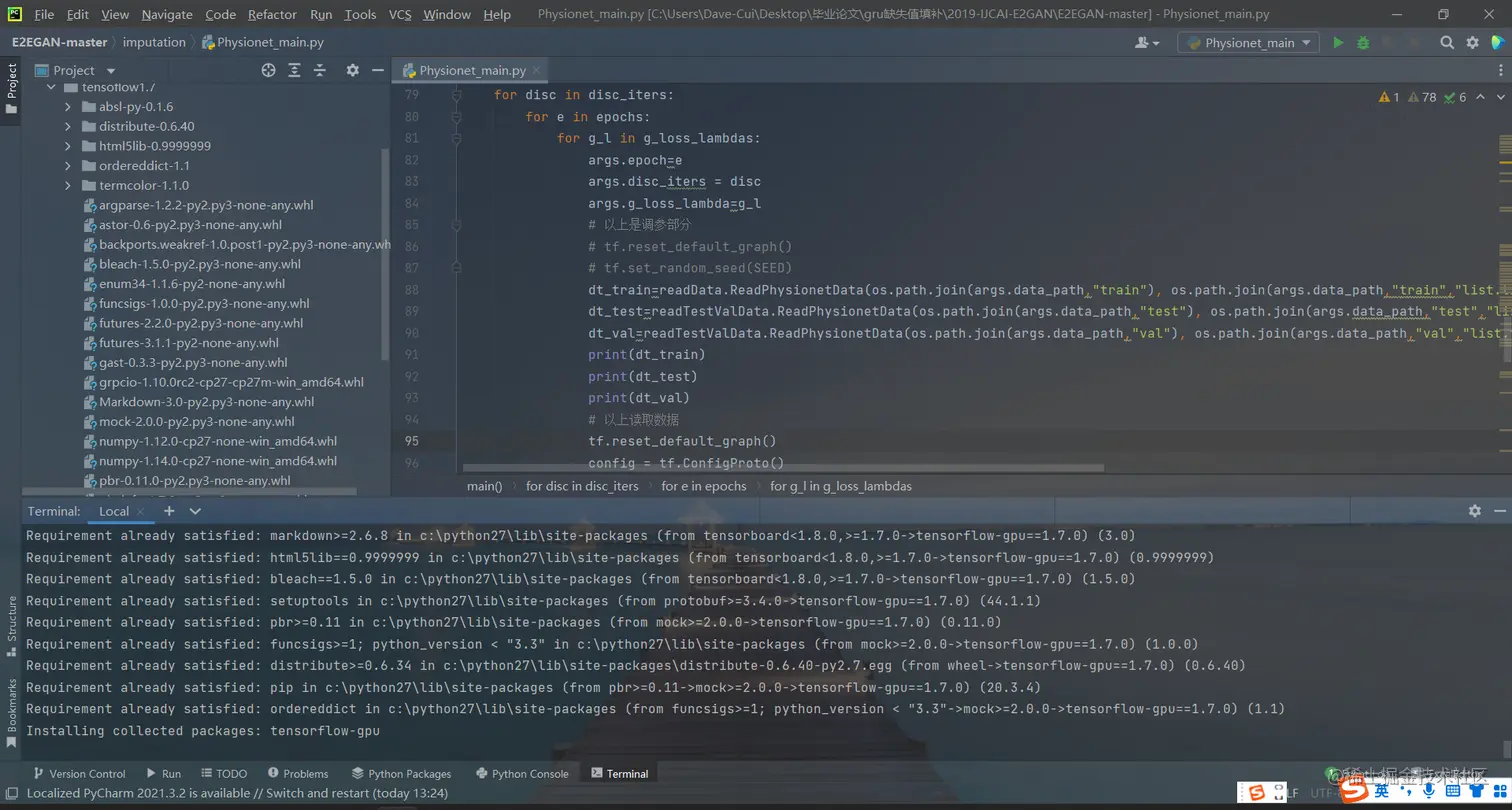Open Terminal panel settings gear
Viewport: 1512px width, 810px height.
pyautogui.click(x=1474, y=511)
